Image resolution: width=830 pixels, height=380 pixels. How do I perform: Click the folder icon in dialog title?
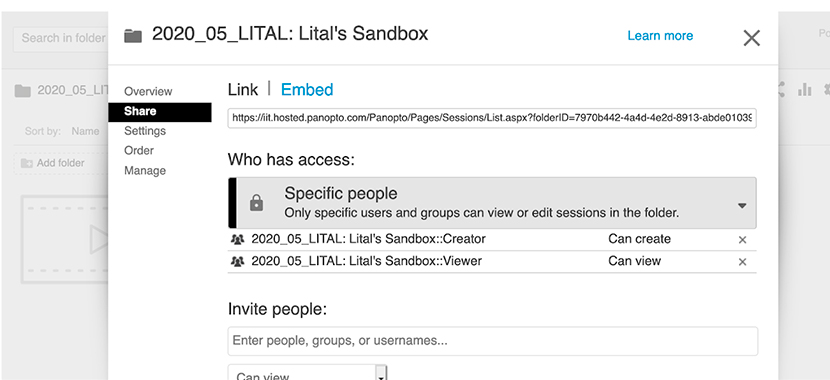pyautogui.click(x=133, y=36)
